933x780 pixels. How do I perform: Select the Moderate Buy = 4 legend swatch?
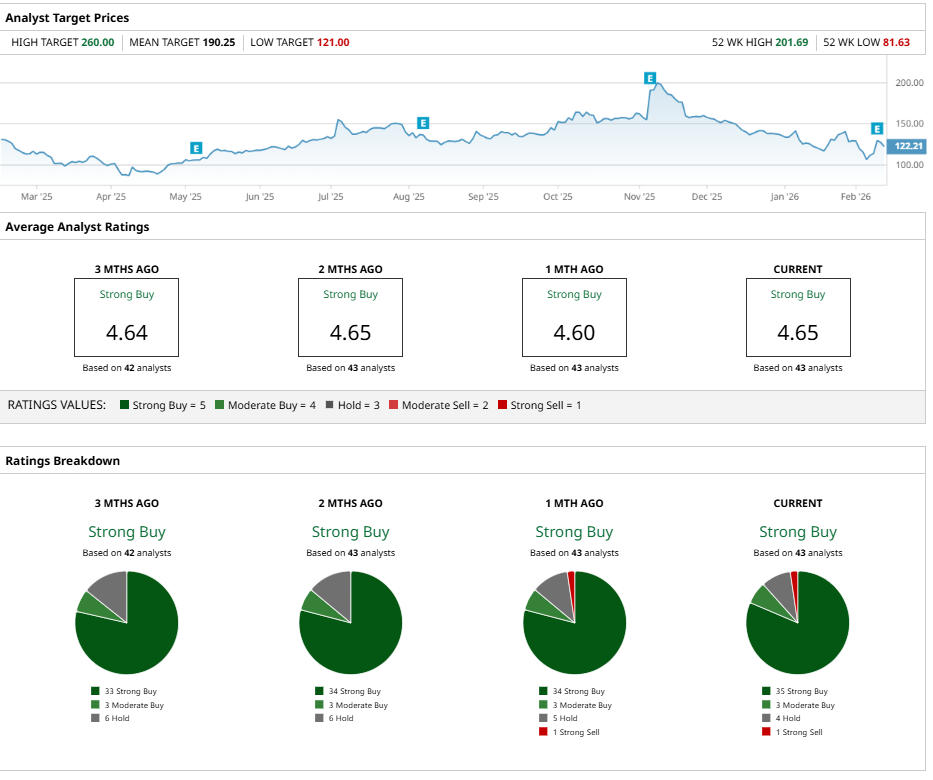219,405
